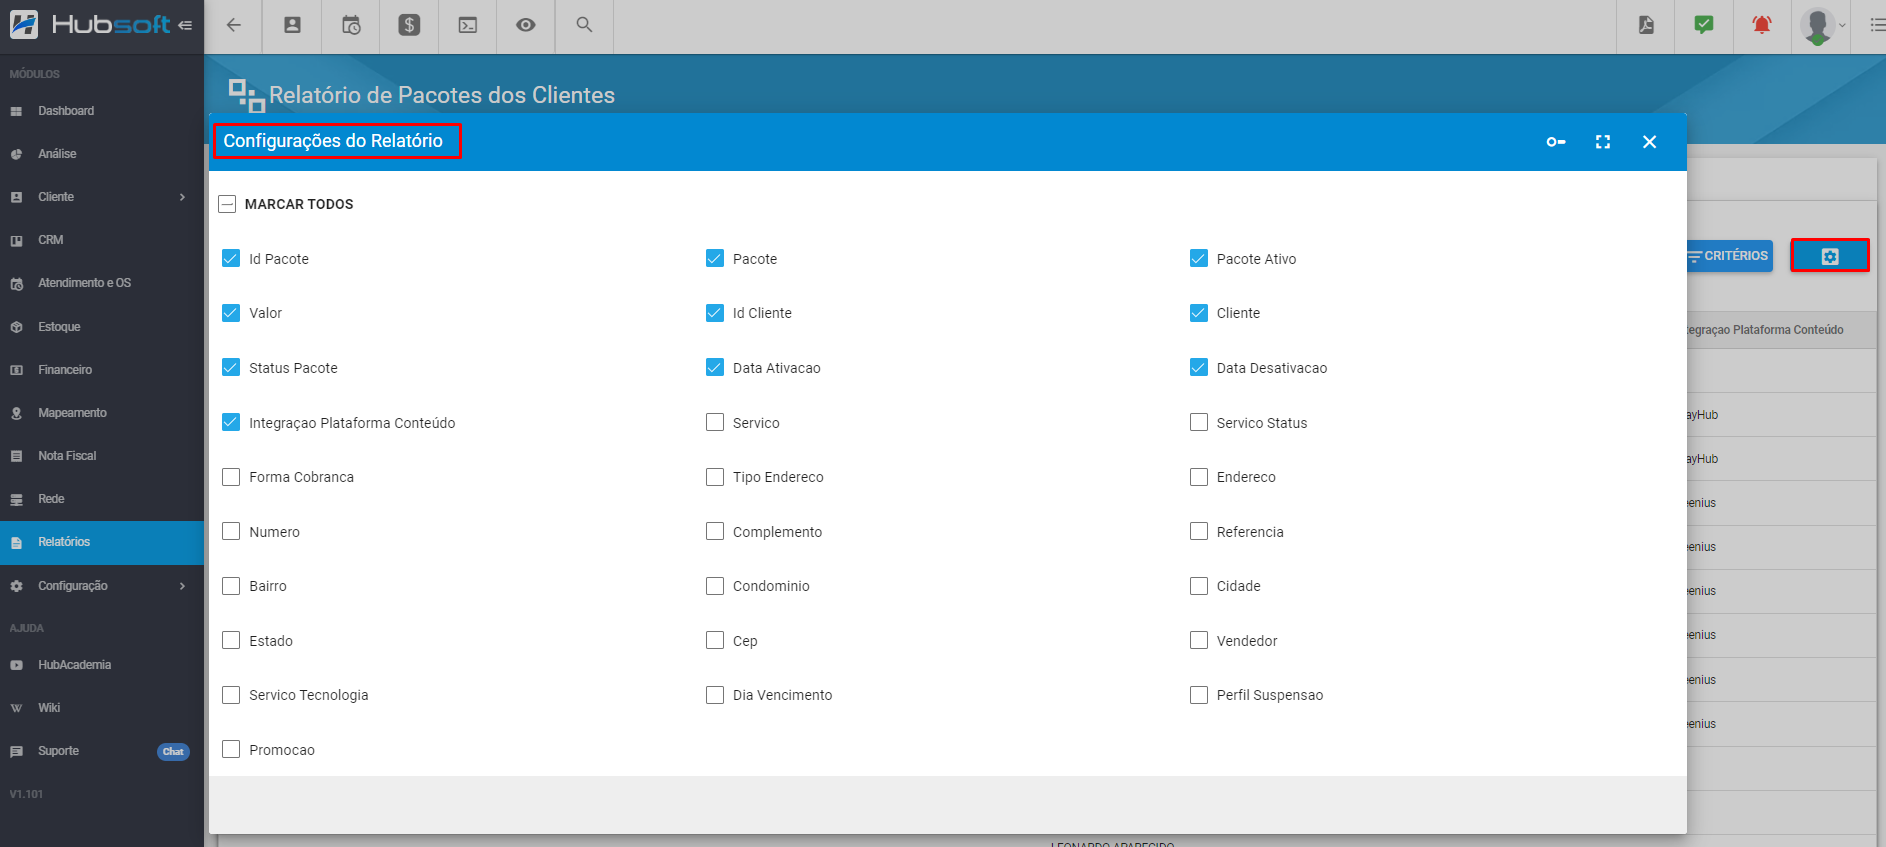Screen dimensions: 1886x847
Task: Click the back arrow in top toolbar
Action: point(234,26)
